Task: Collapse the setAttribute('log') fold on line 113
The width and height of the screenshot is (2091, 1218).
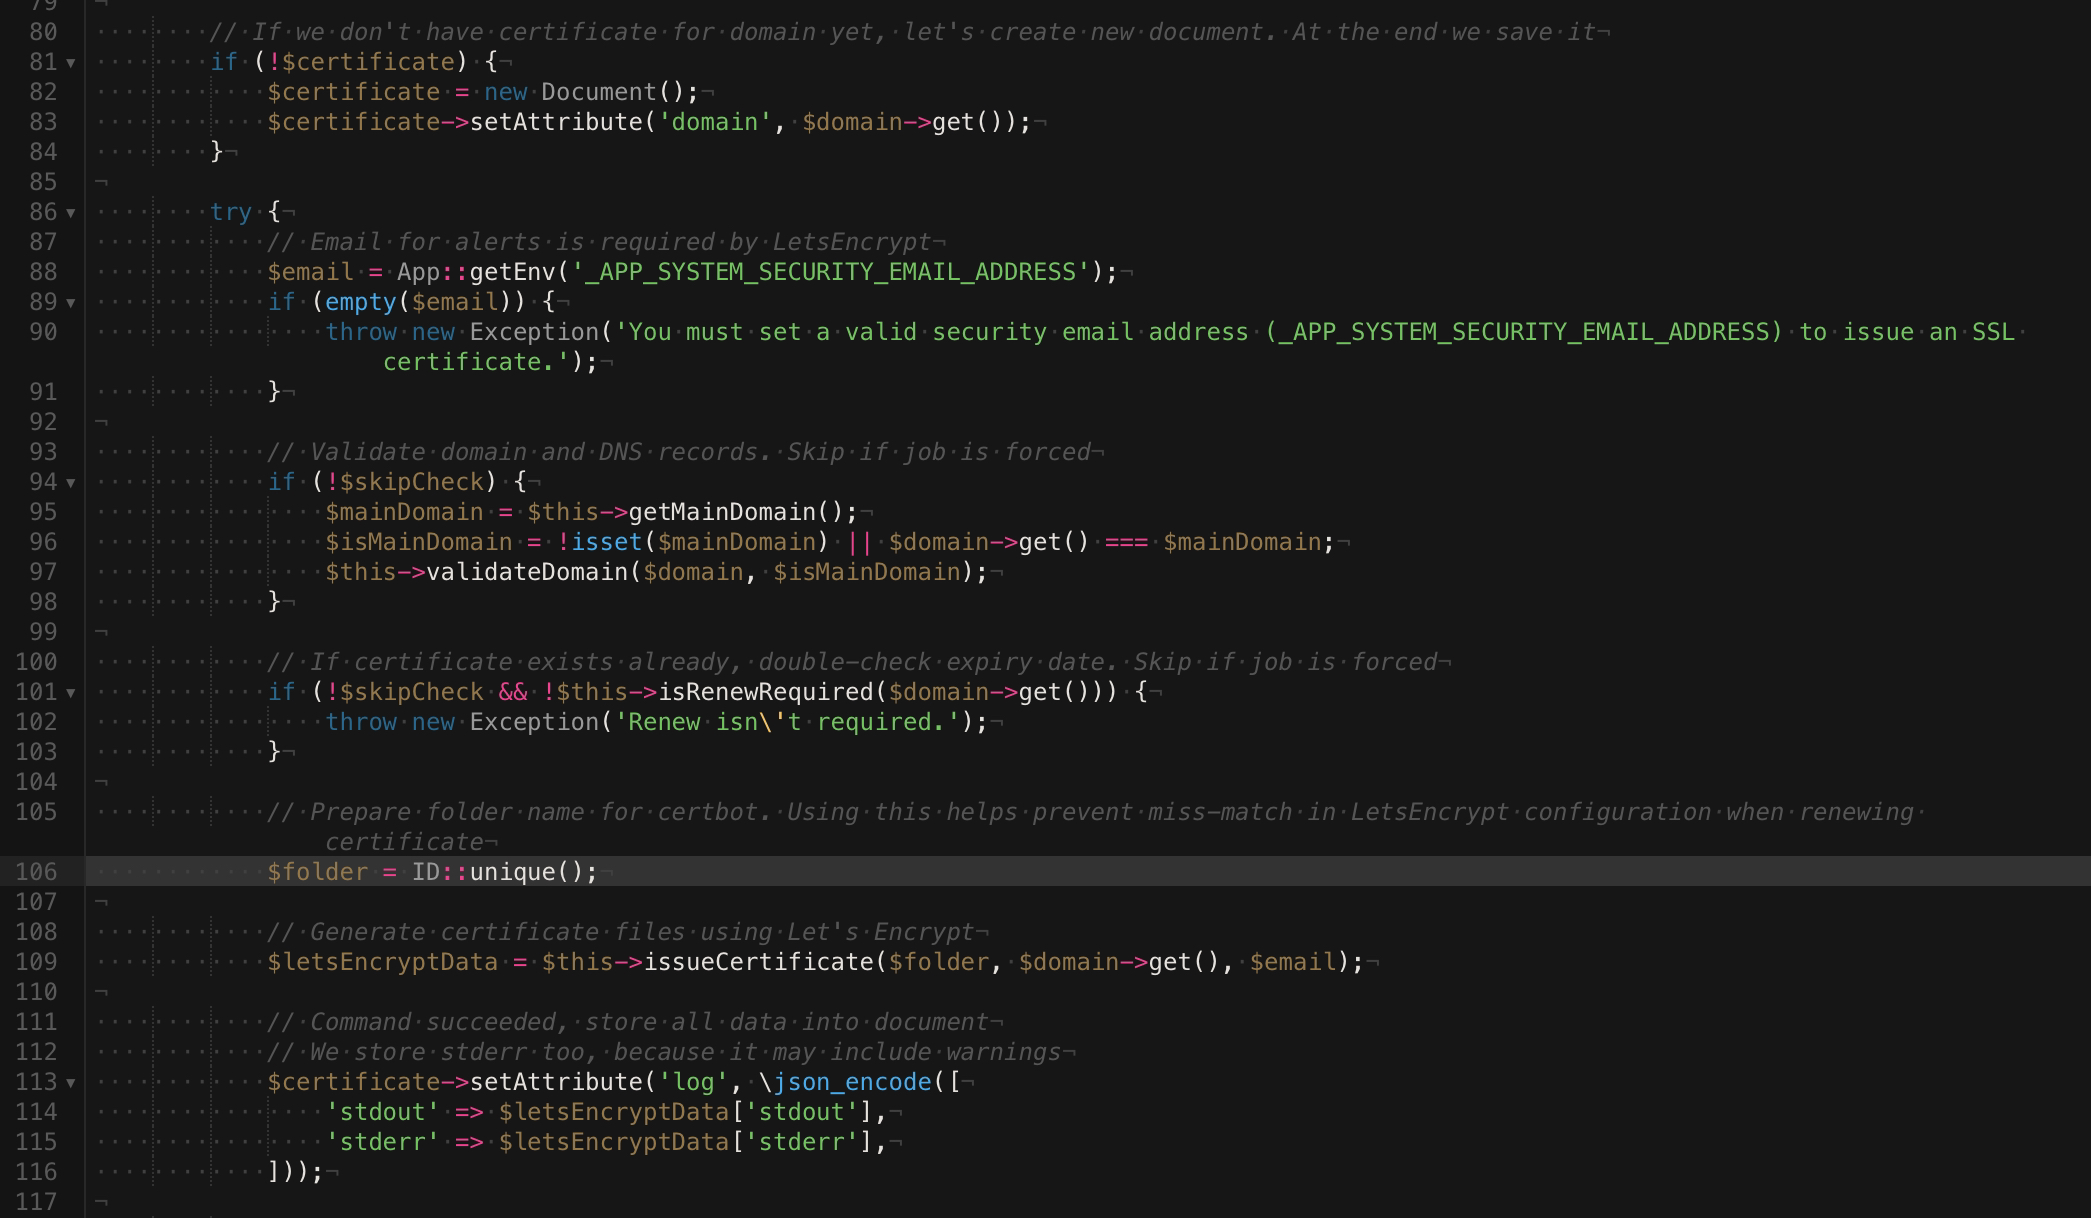Action: coord(68,1082)
